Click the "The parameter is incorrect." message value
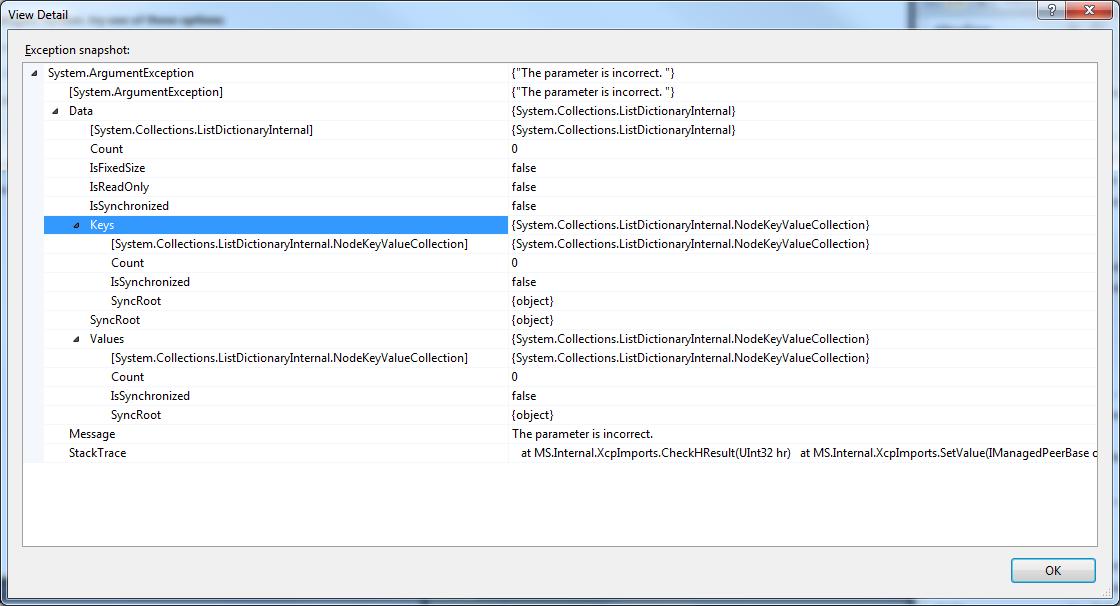This screenshot has width=1120, height=606. pos(582,434)
